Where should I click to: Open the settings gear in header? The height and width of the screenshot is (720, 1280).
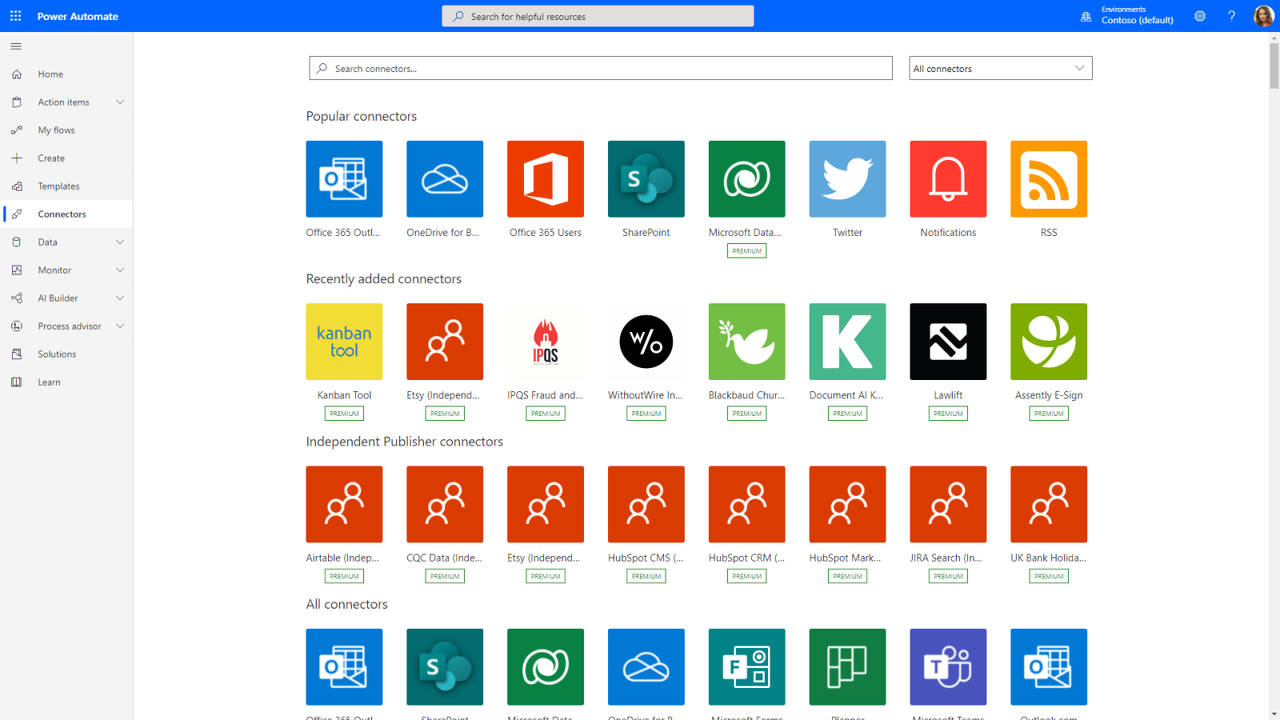tap(1200, 16)
